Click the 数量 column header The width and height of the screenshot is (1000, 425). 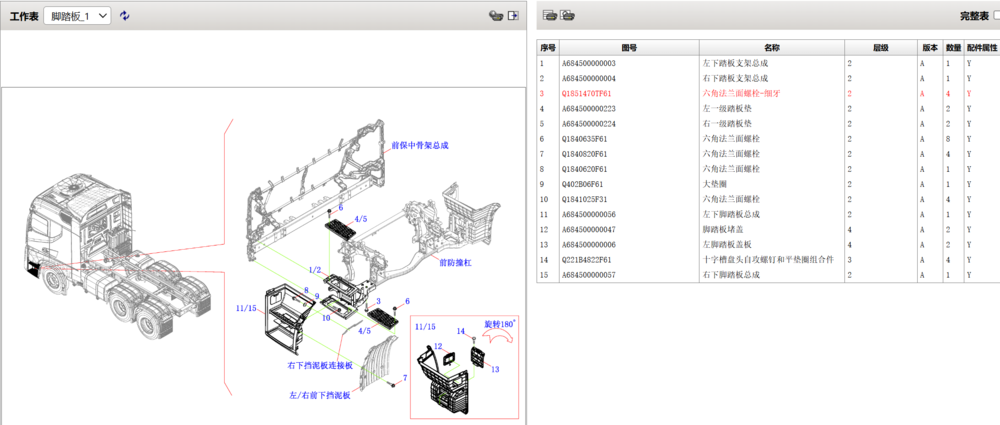coord(953,48)
